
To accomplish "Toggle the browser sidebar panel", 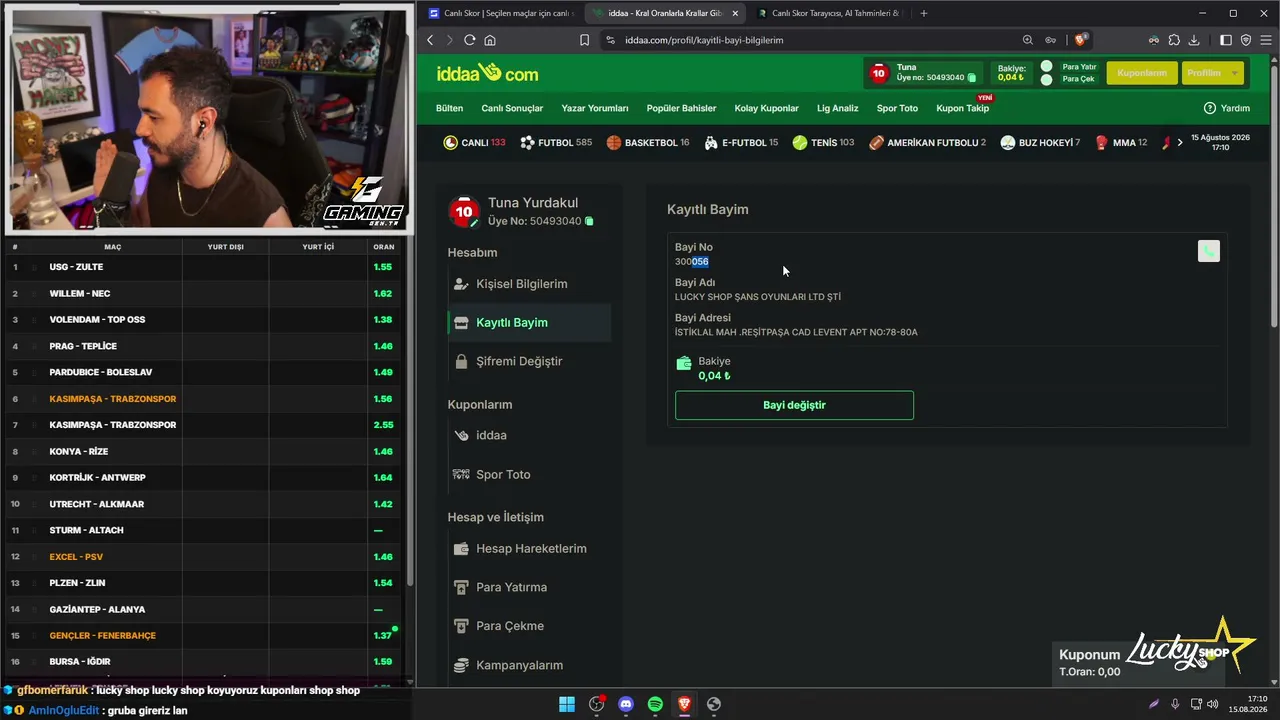I will [1226, 40].
